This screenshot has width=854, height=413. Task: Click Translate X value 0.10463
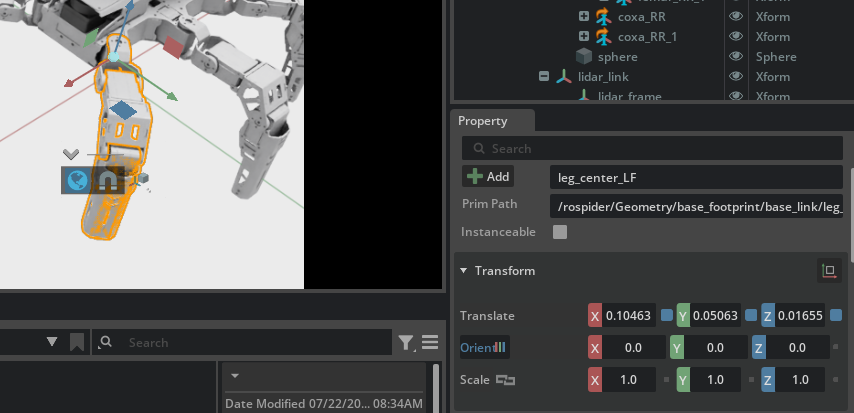pyautogui.click(x=629, y=315)
